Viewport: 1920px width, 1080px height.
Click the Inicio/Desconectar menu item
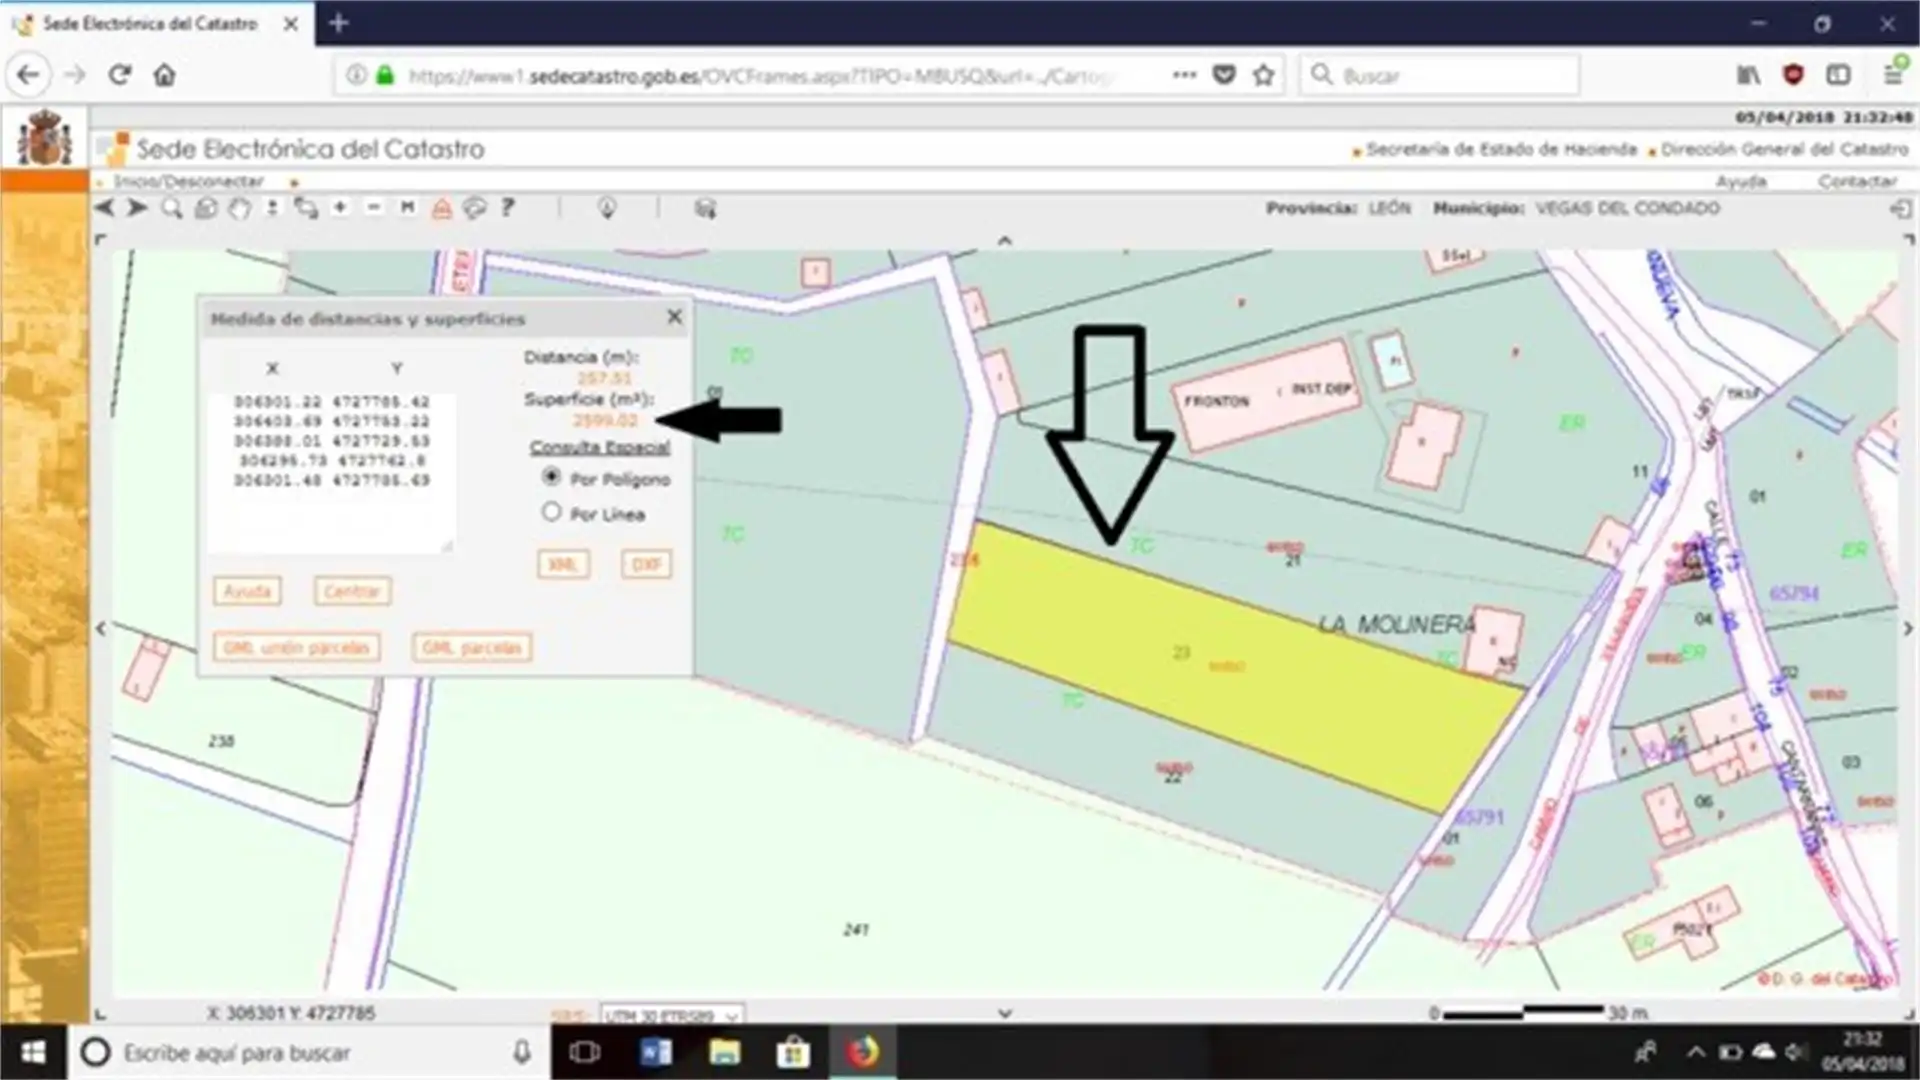189,181
